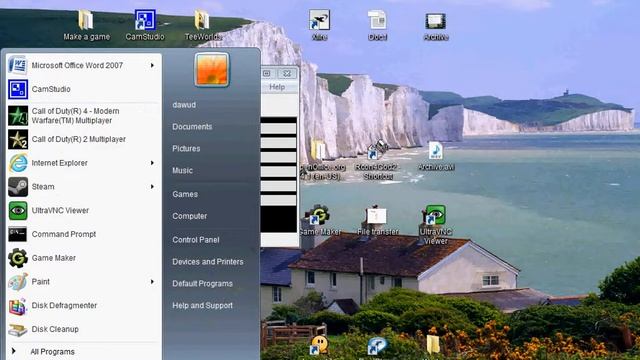Select the Archive.avi file with music note
This screenshot has width=640, height=360.
point(436,156)
